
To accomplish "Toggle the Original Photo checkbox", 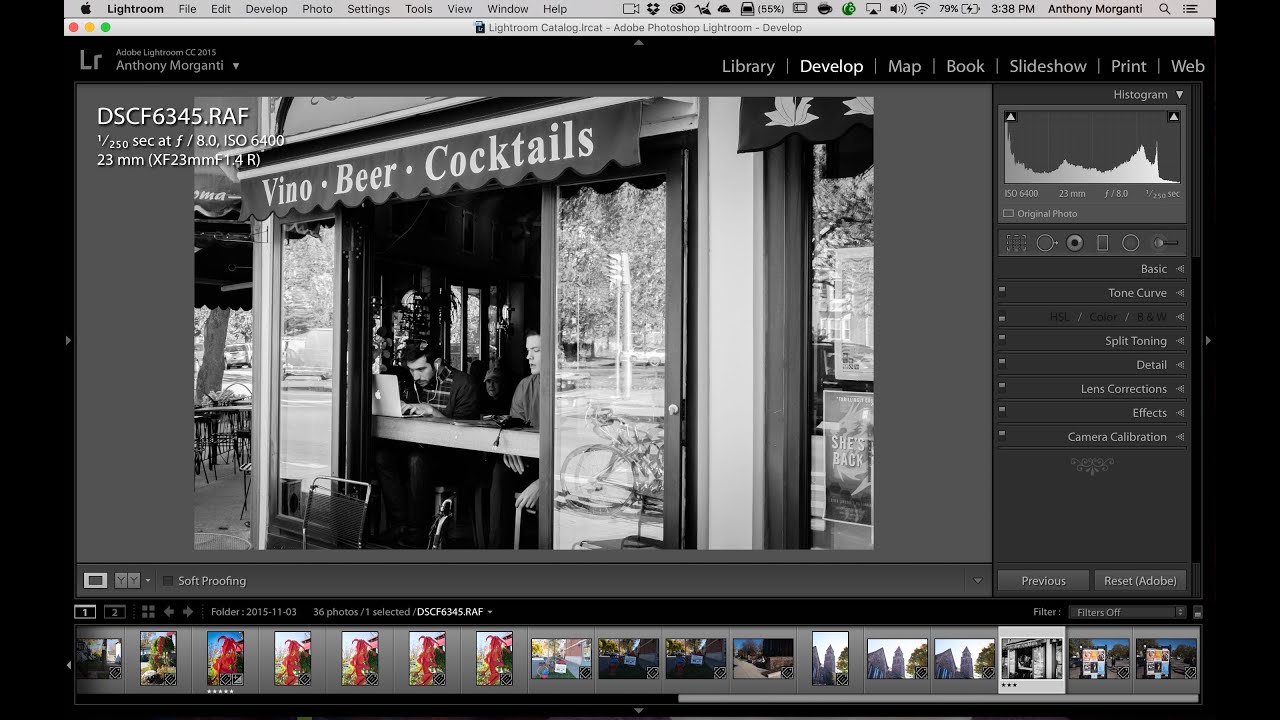I will point(1008,214).
